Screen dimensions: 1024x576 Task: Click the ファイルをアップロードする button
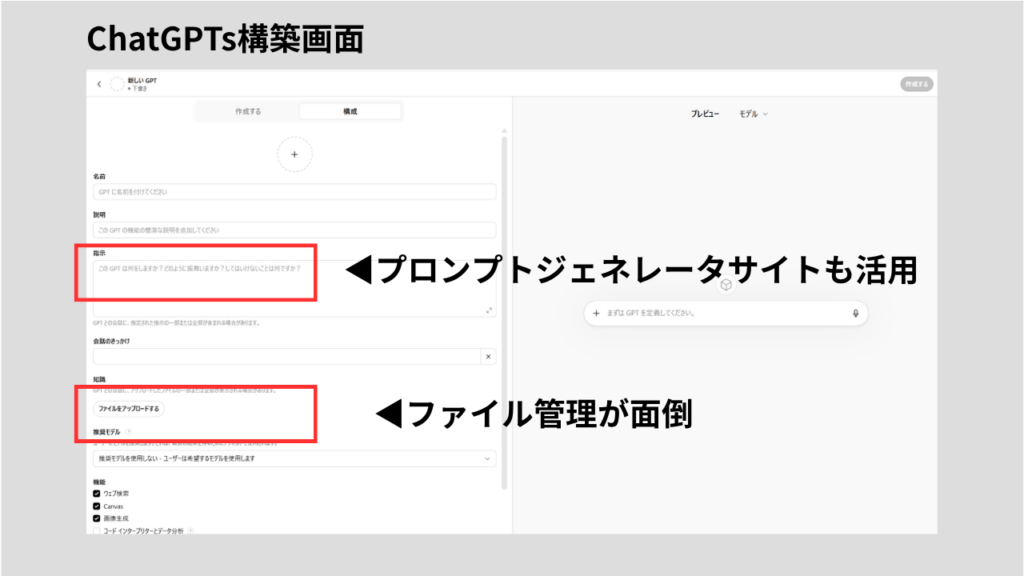tap(127, 409)
